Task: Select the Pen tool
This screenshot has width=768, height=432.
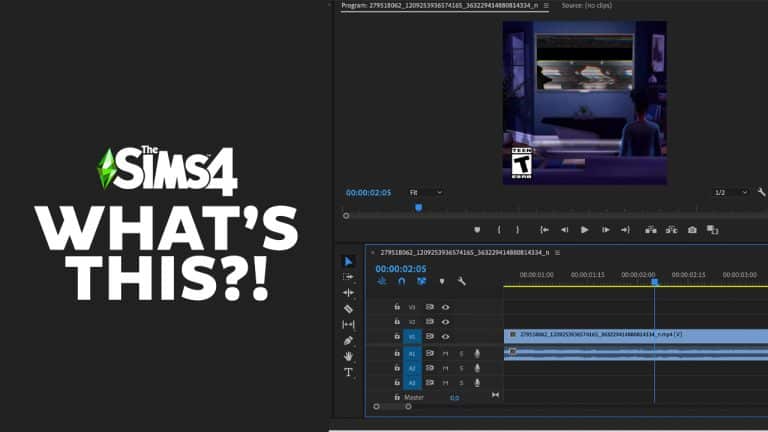Action: (x=348, y=340)
